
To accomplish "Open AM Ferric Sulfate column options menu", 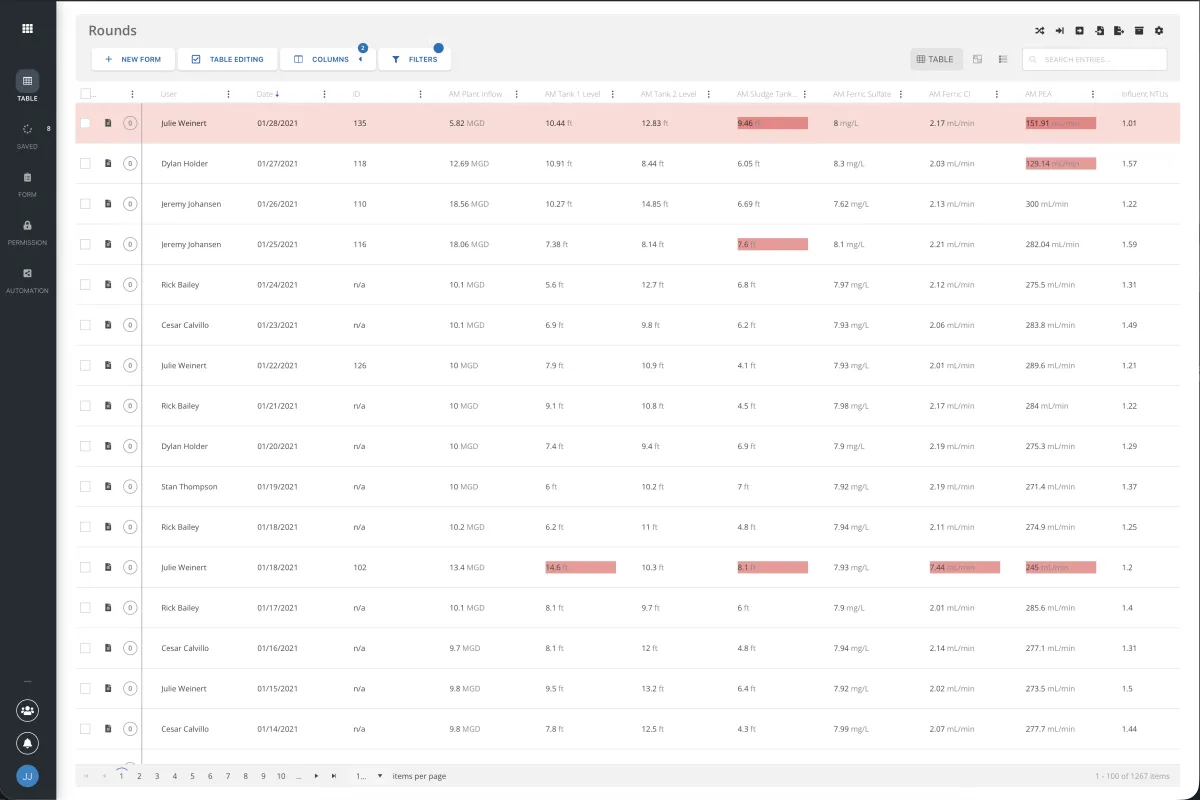I will 900,94.
